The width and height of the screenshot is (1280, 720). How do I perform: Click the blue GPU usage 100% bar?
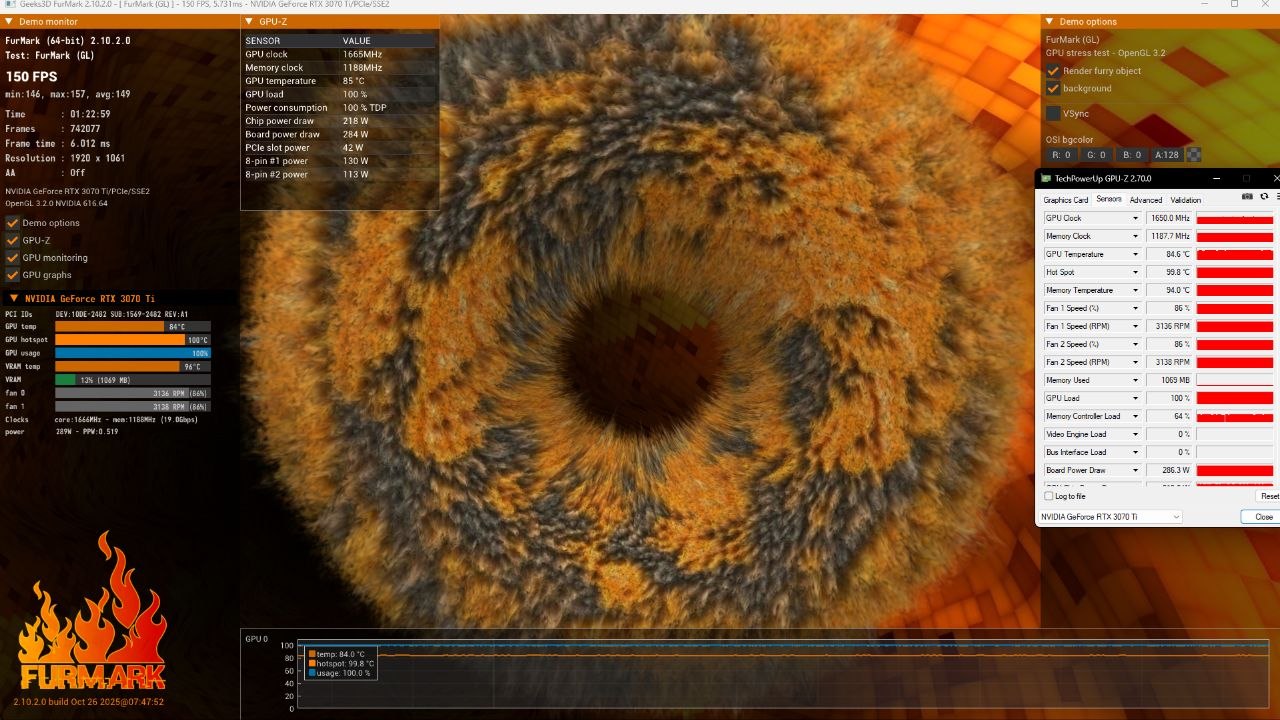click(132, 353)
